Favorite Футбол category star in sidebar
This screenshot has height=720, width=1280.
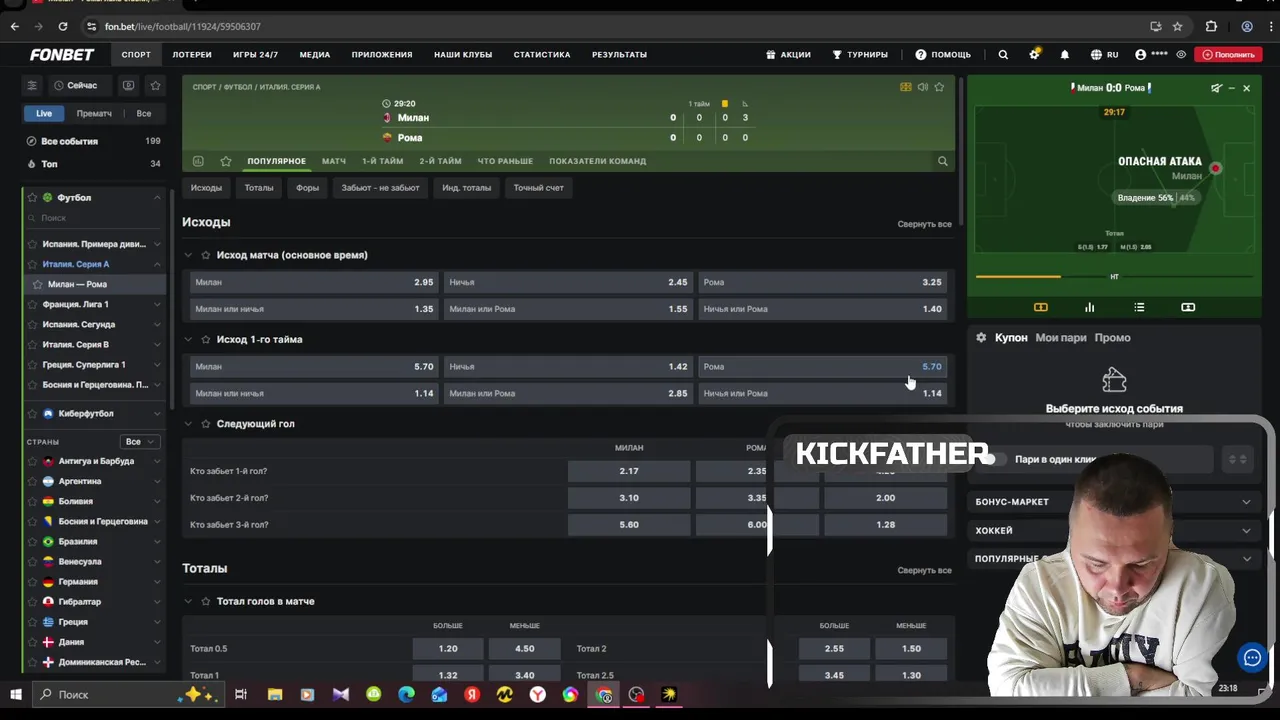click(x=32, y=198)
